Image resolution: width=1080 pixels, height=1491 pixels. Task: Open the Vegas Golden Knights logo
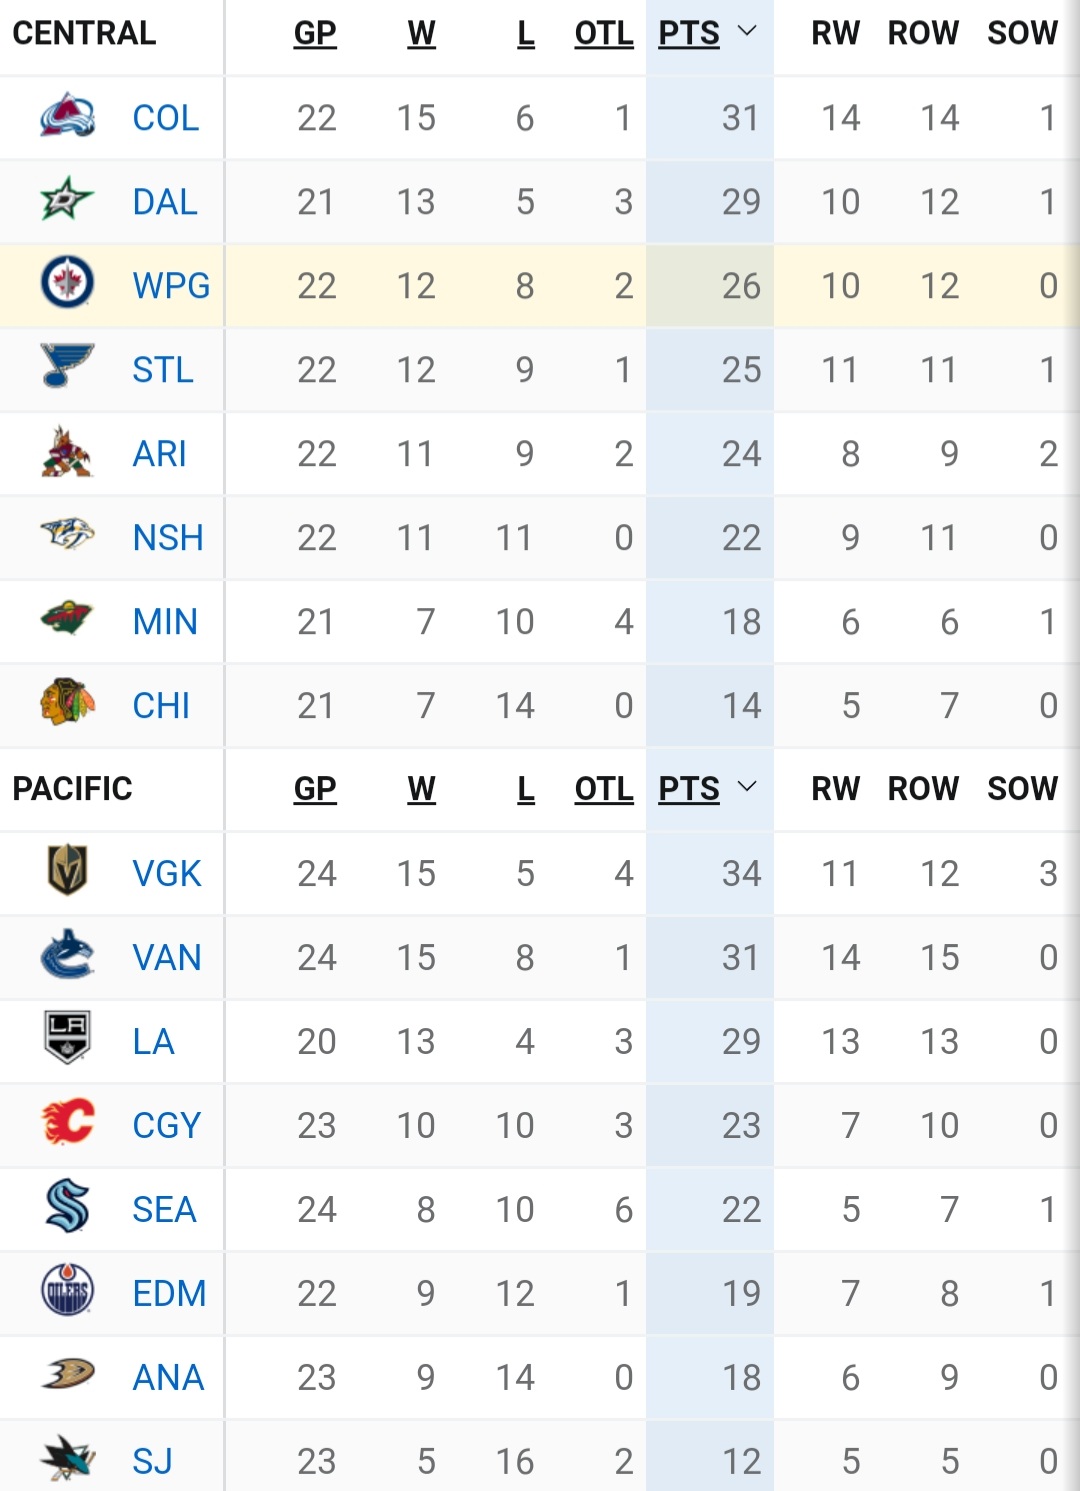[67, 871]
